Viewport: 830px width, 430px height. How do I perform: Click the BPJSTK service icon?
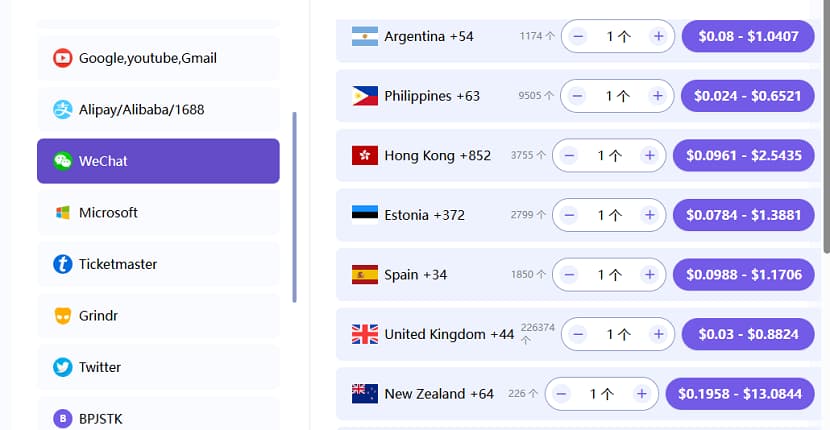63,418
